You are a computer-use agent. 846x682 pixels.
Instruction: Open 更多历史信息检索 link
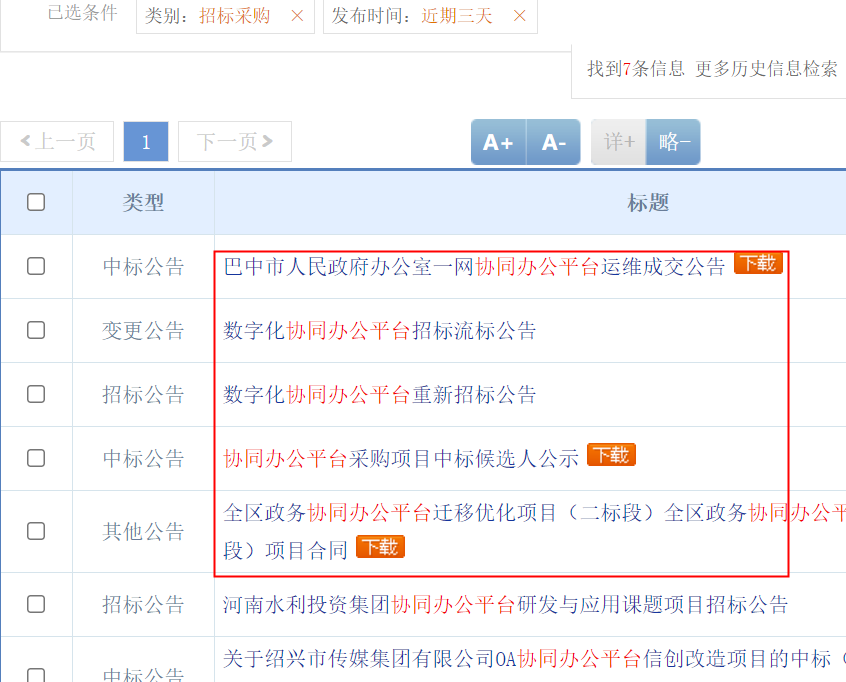(766, 69)
